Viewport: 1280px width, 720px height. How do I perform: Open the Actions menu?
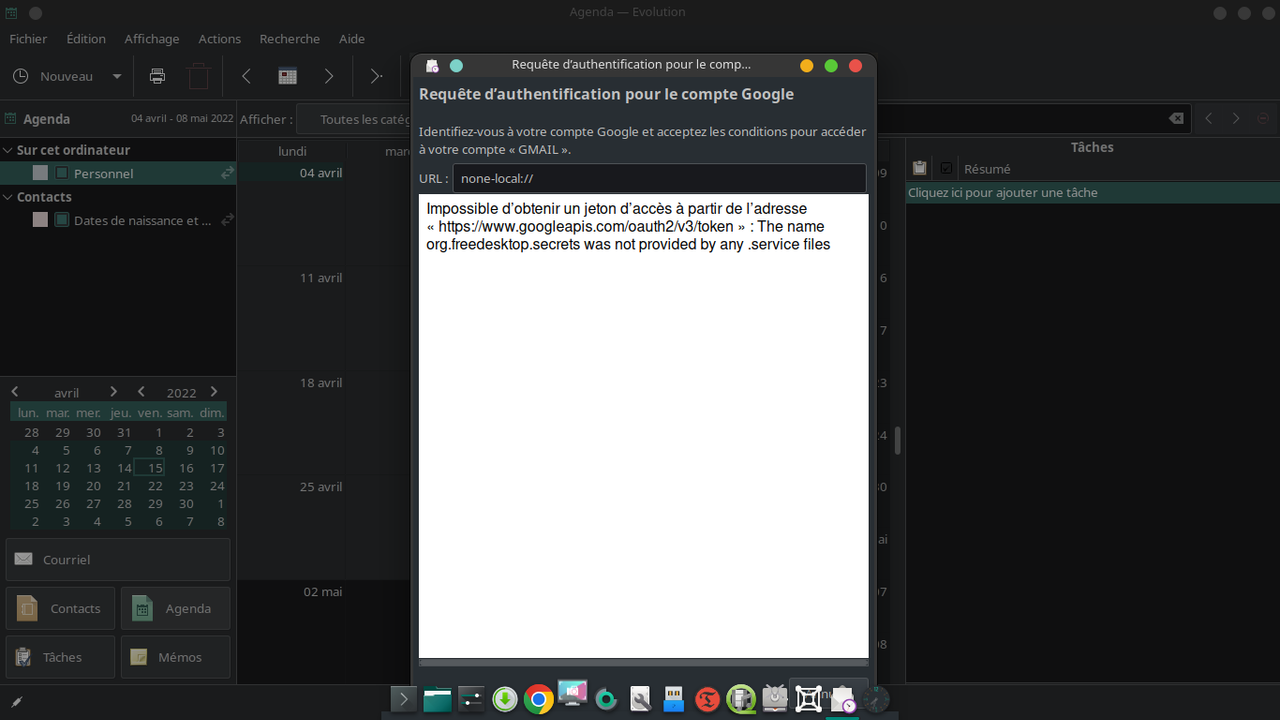[x=219, y=38]
